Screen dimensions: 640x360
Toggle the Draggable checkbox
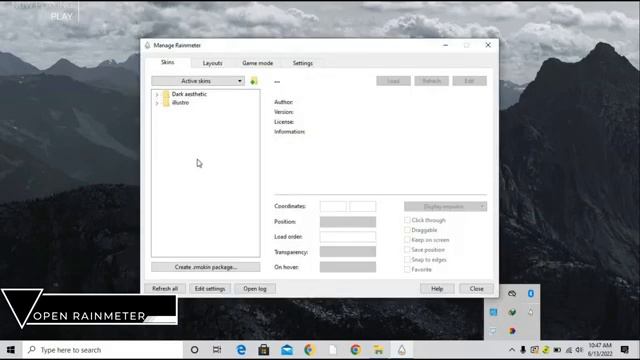click(407, 230)
